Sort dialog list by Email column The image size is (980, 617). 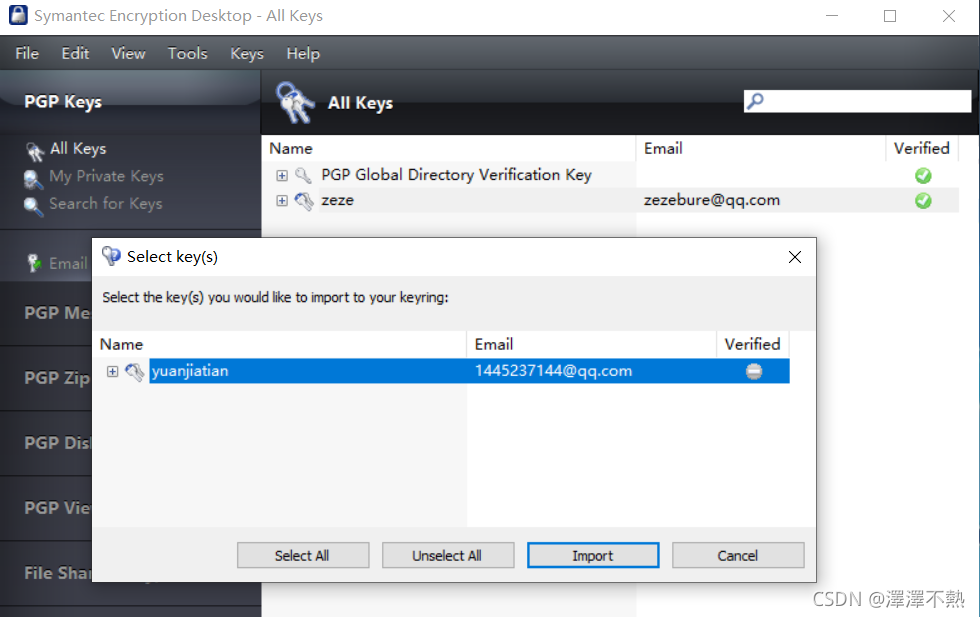[591, 344]
